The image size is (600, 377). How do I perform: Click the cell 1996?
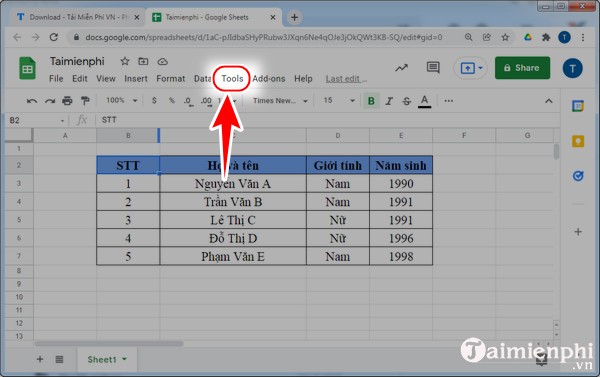click(401, 238)
